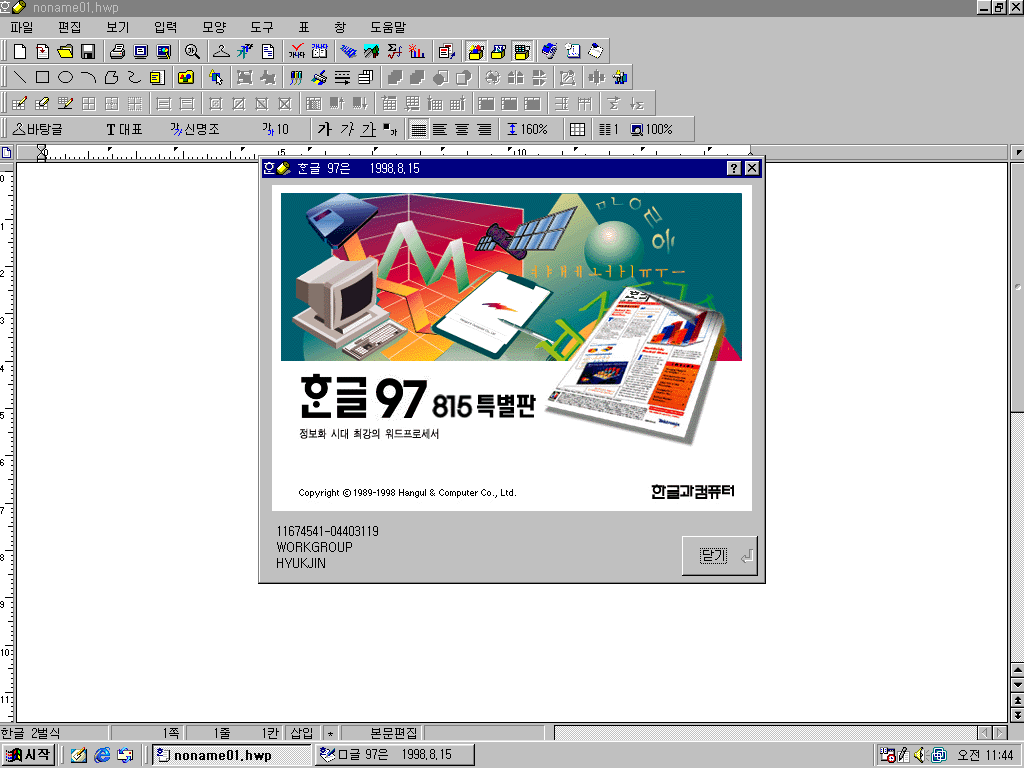Open the 보기 menu
1024x768 pixels.
[x=118, y=27]
